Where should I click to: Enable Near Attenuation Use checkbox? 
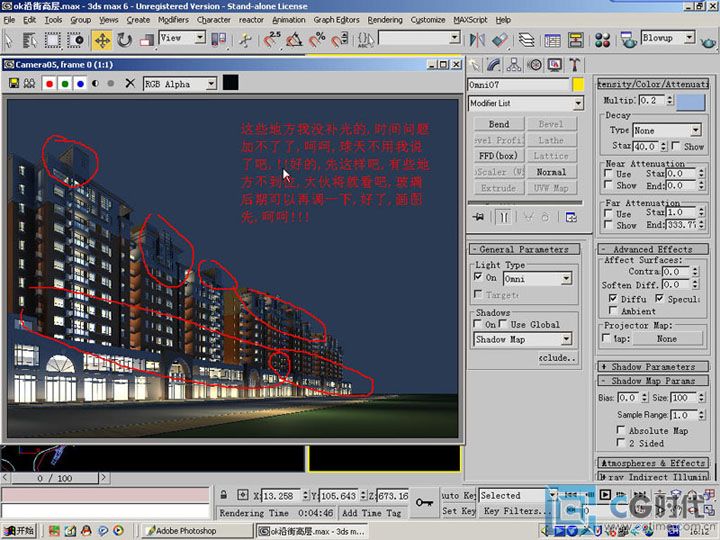[x=608, y=173]
